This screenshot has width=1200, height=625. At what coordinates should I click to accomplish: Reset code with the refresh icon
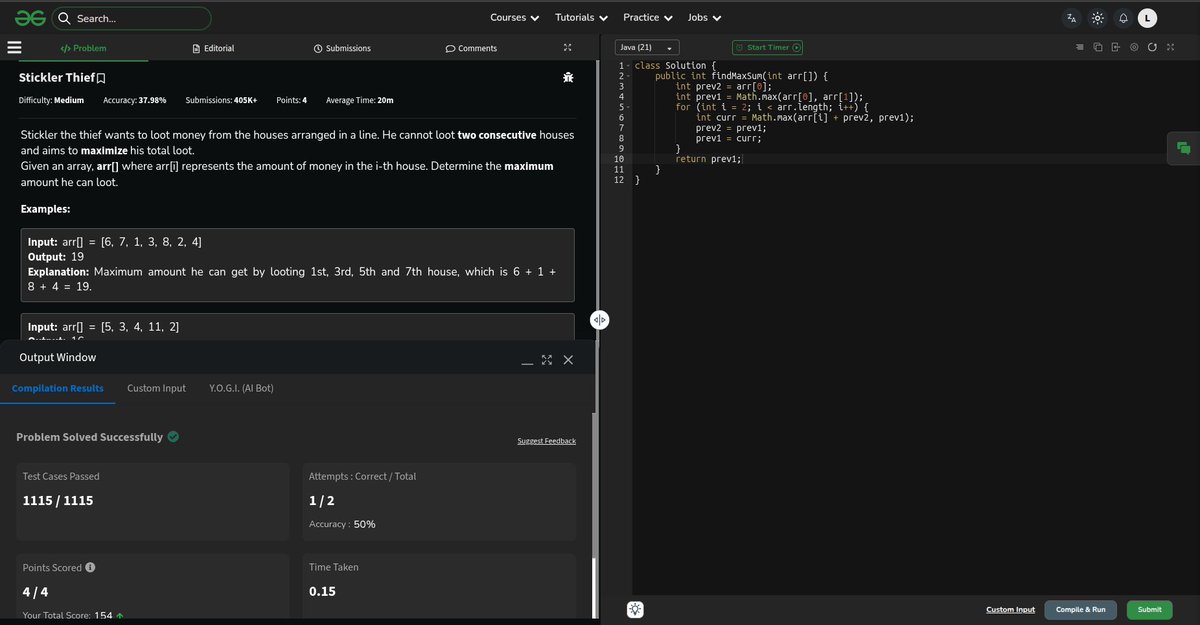point(1152,47)
